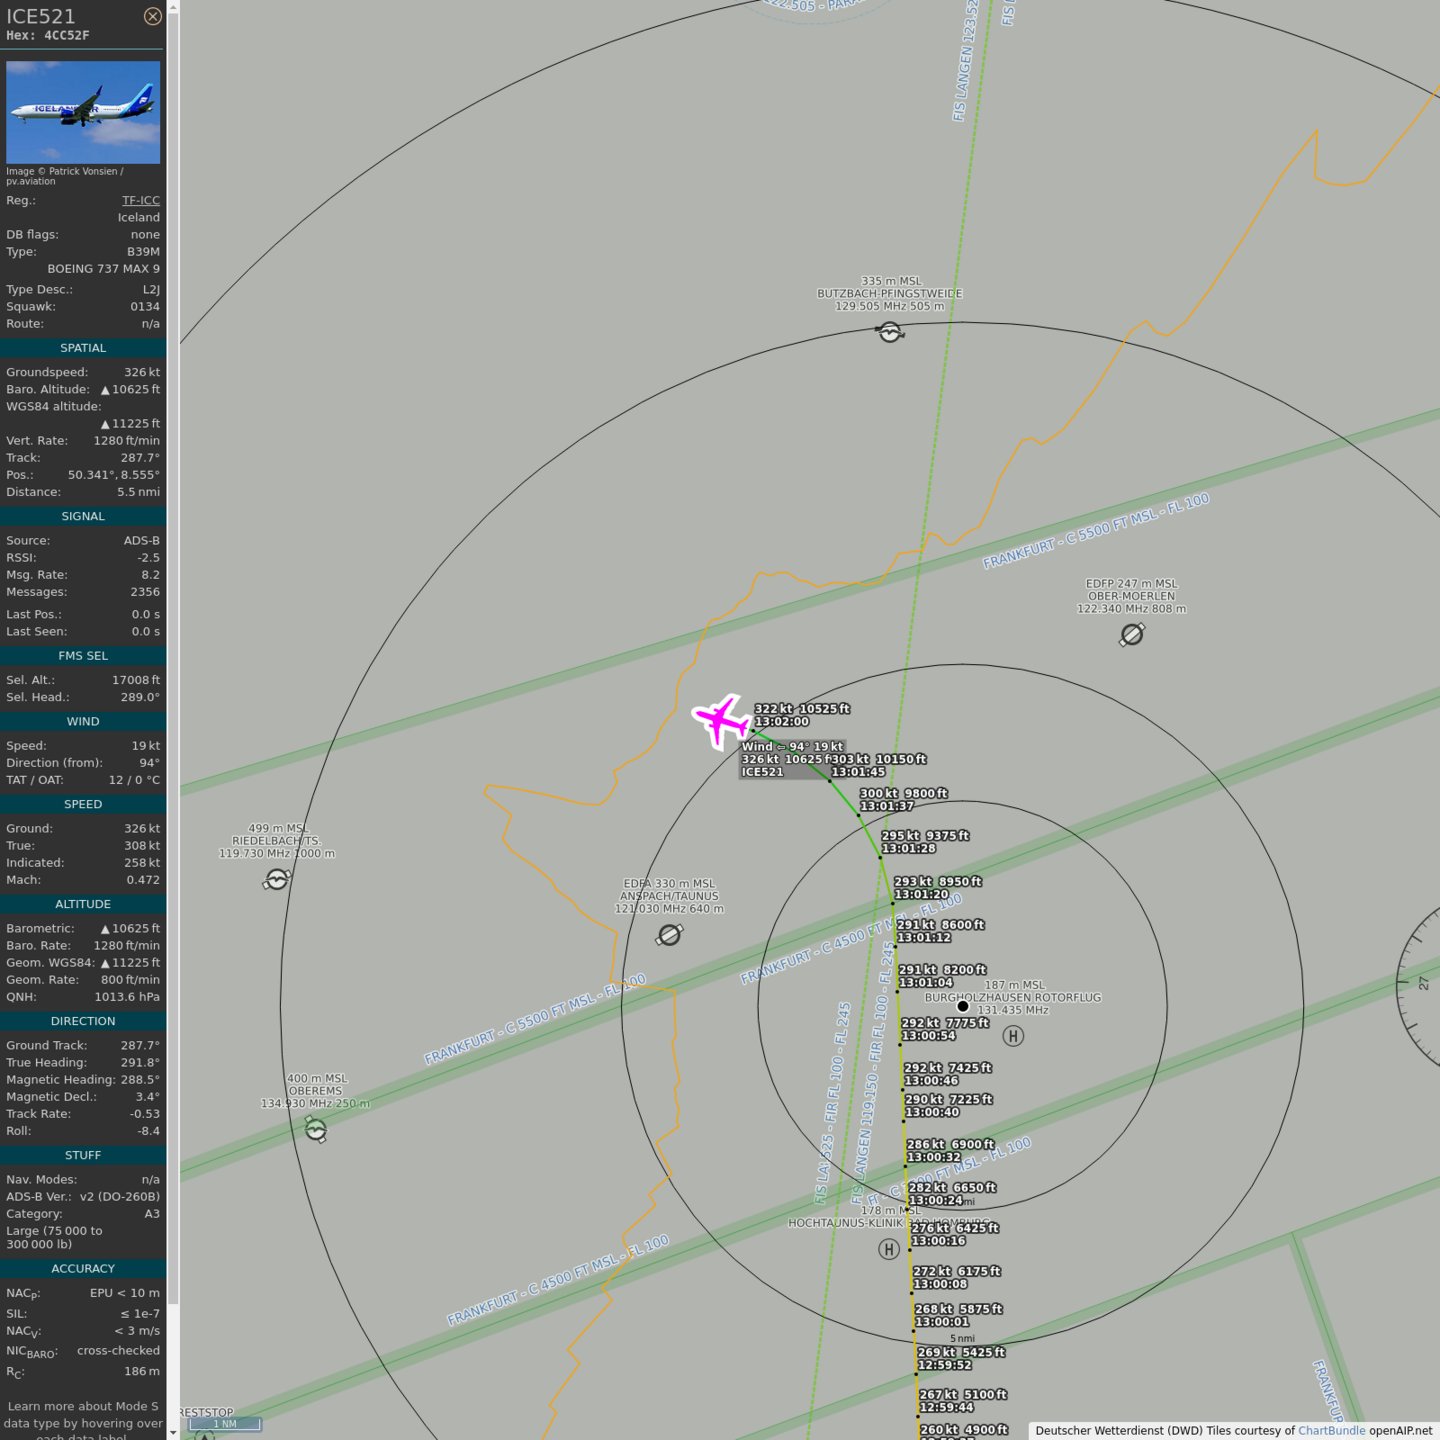The height and width of the screenshot is (1440, 1440).
Task: Click the Burgholzhausen Rotorflug helipad icon
Action: tap(1013, 1036)
